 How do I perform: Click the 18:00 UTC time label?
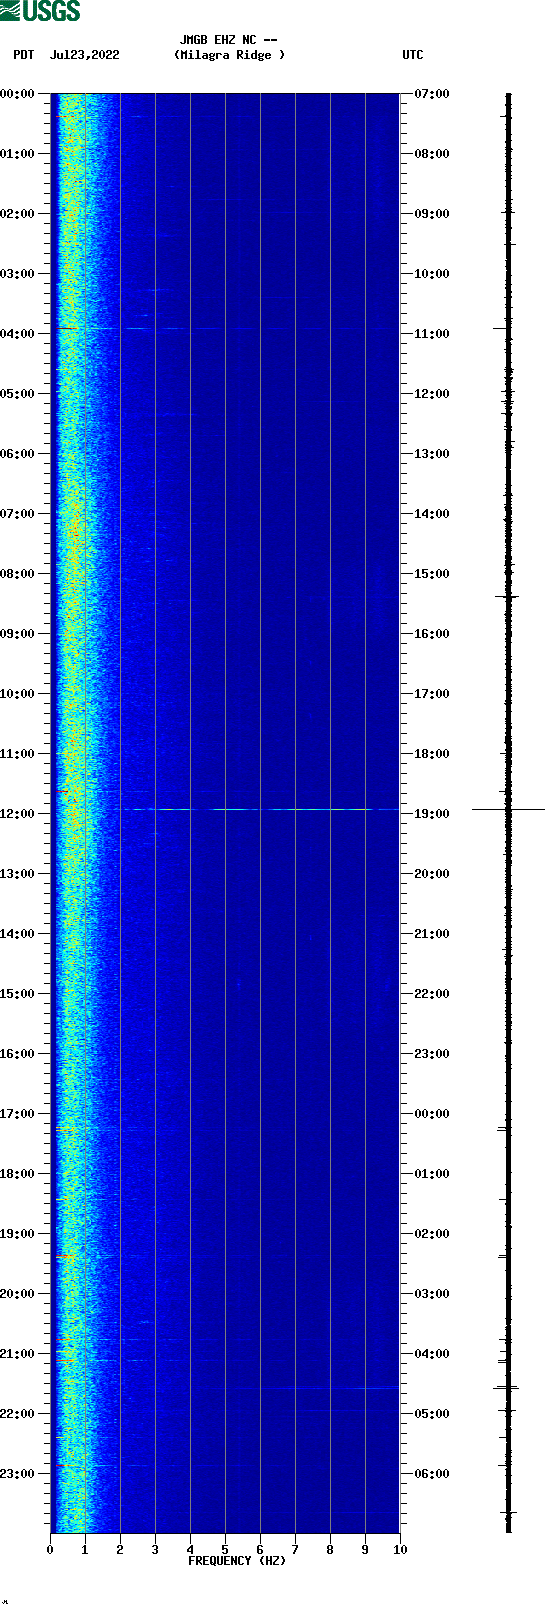pyautogui.click(x=431, y=754)
